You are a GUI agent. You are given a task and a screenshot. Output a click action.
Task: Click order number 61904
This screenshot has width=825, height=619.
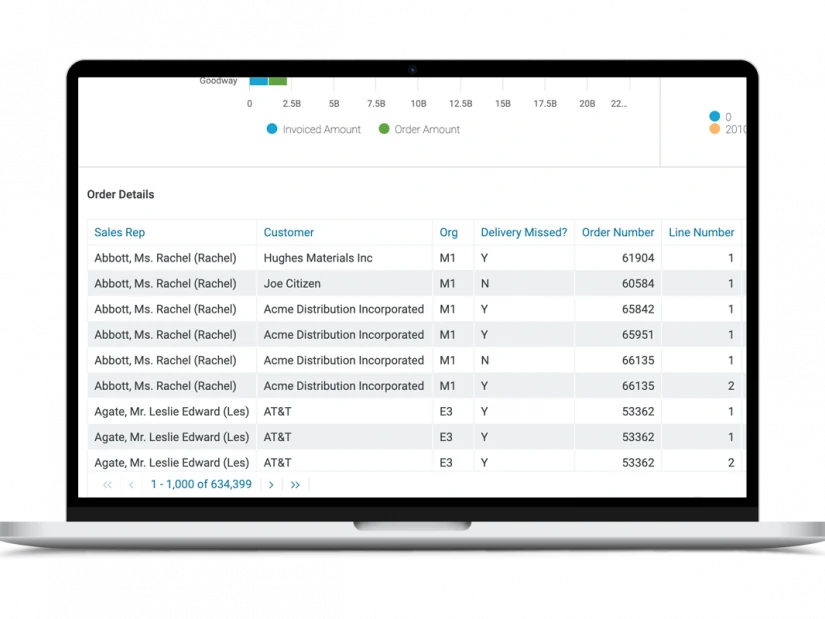(x=638, y=258)
